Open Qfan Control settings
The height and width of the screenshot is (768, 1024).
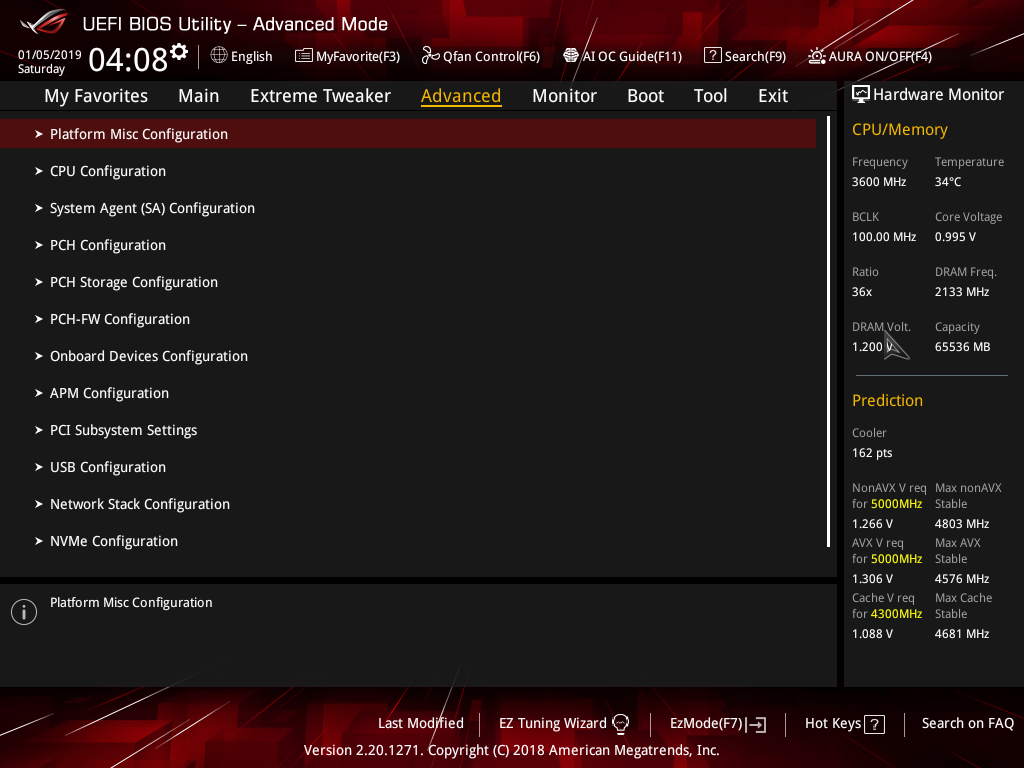coord(480,56)
